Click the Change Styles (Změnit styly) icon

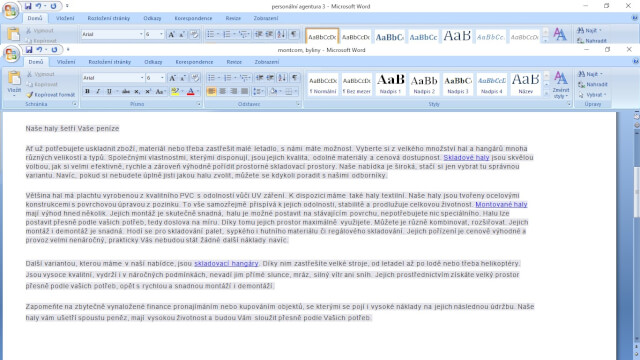(560, 85)
